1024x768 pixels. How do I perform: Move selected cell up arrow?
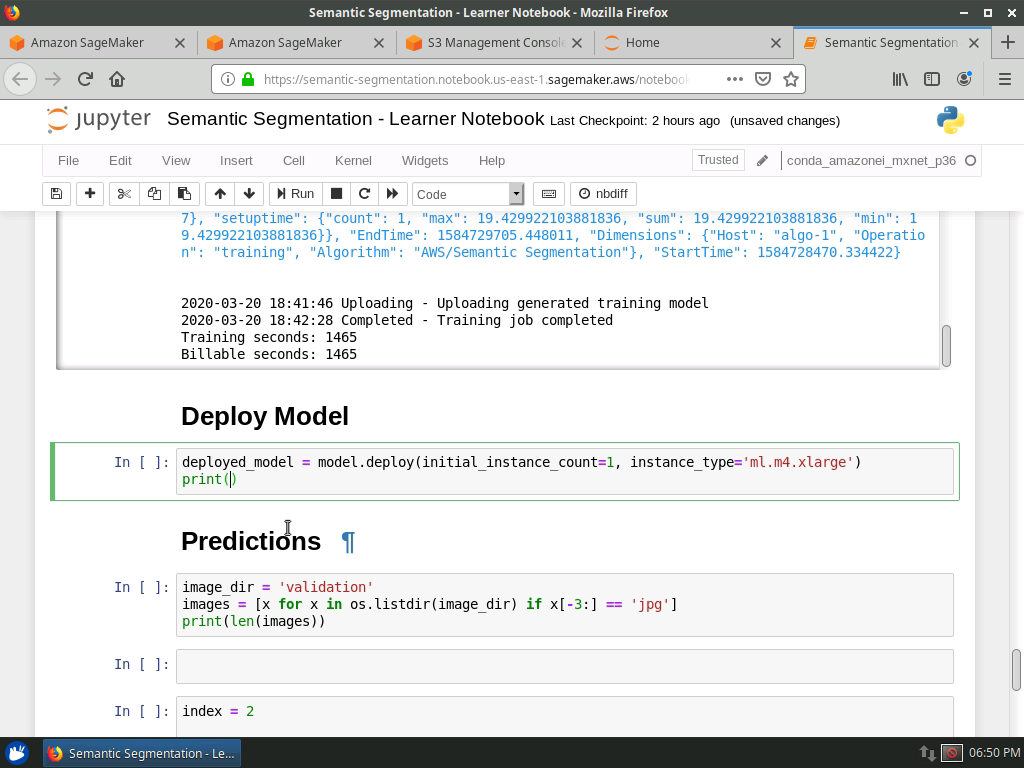[220, 194]
